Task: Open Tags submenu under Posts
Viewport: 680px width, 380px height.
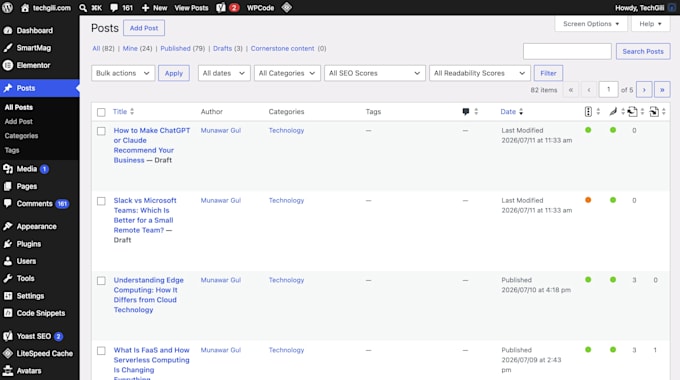Action: click(12, 150)
